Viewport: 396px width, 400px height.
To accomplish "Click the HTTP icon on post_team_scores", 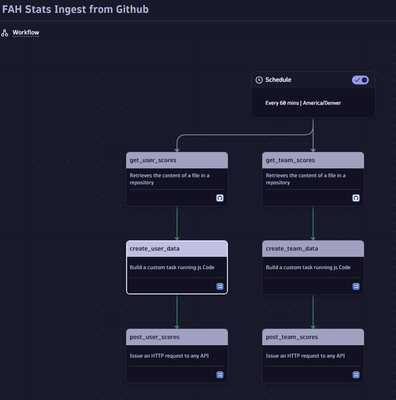I will [x=356, y=375].
